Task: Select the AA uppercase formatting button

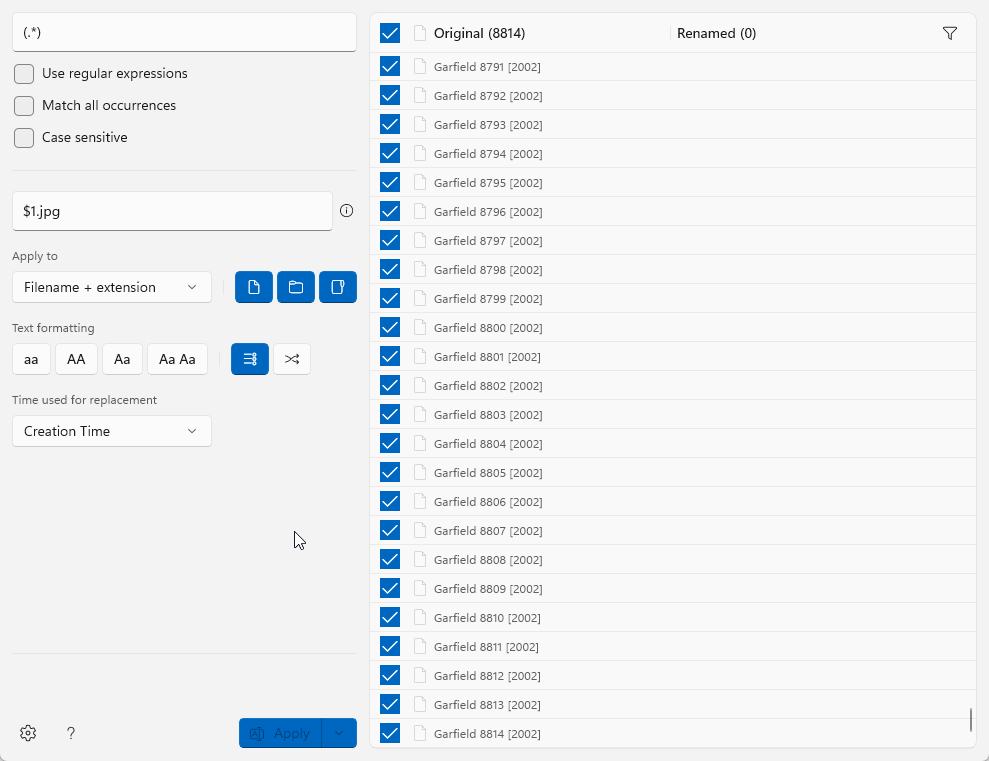Action: pyautogui.click(x=76, y=359)
